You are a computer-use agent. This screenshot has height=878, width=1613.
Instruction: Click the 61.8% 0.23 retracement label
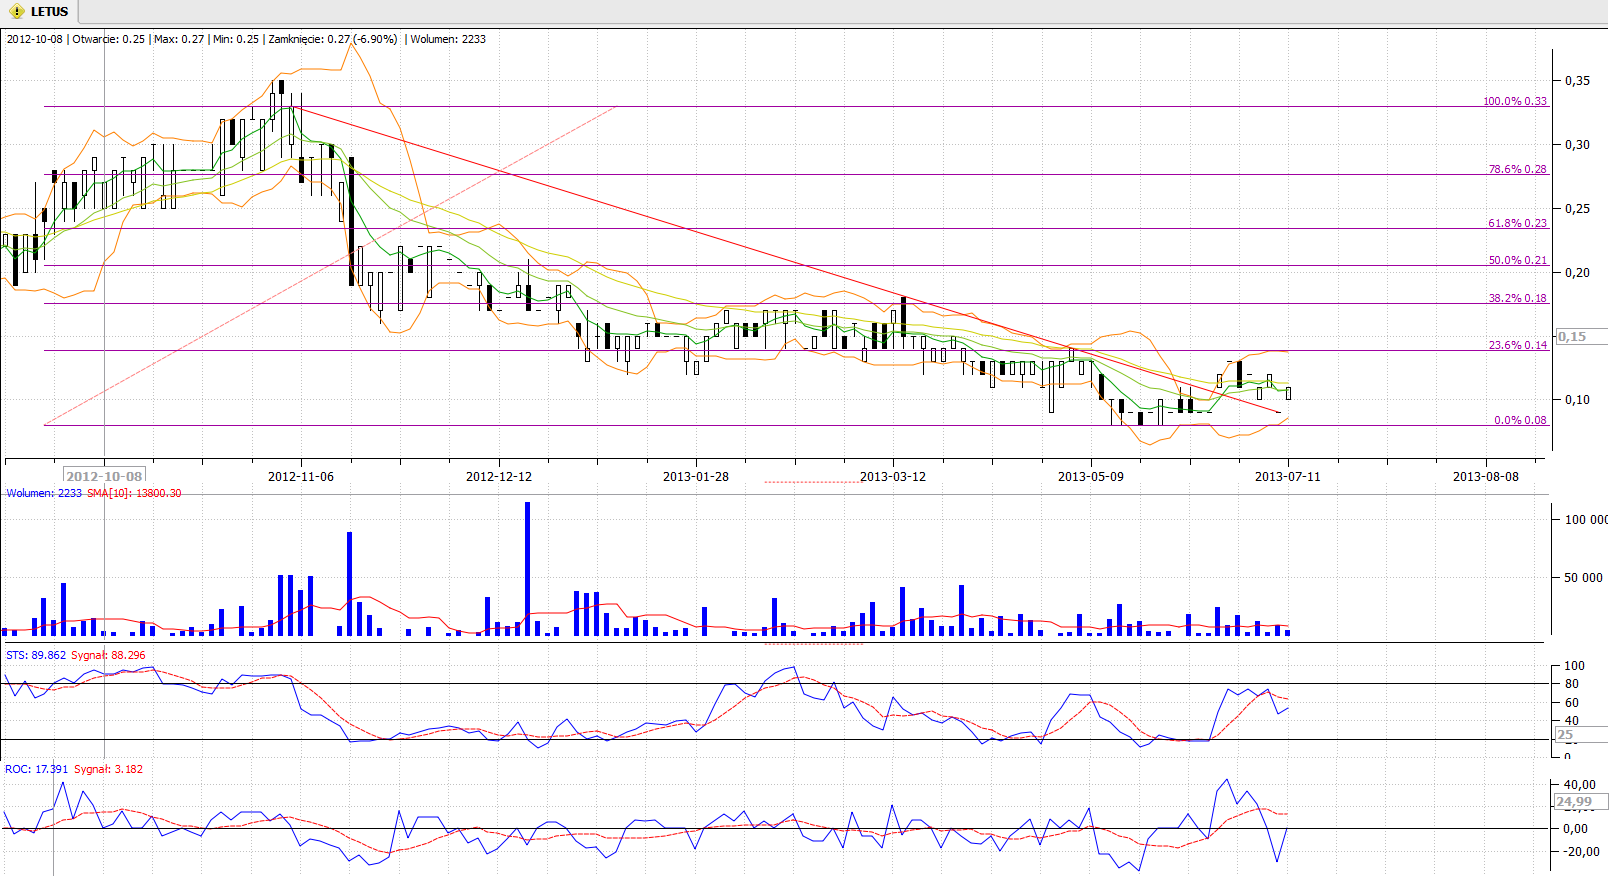click(x=1517, y=223)
